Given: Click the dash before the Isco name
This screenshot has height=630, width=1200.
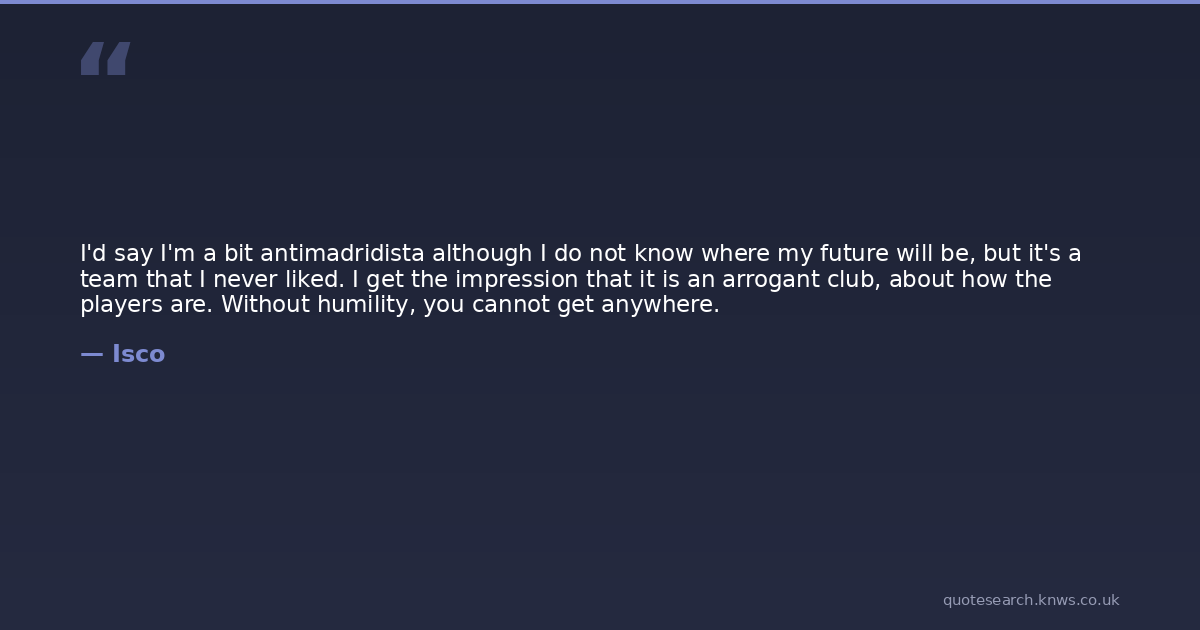Looking at the screenshot, I should 91,354.
